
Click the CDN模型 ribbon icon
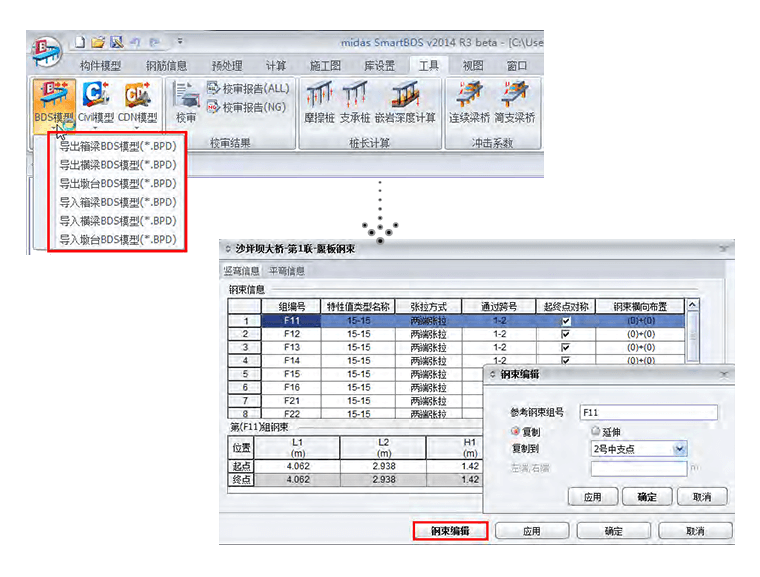[x=137, y=103]
